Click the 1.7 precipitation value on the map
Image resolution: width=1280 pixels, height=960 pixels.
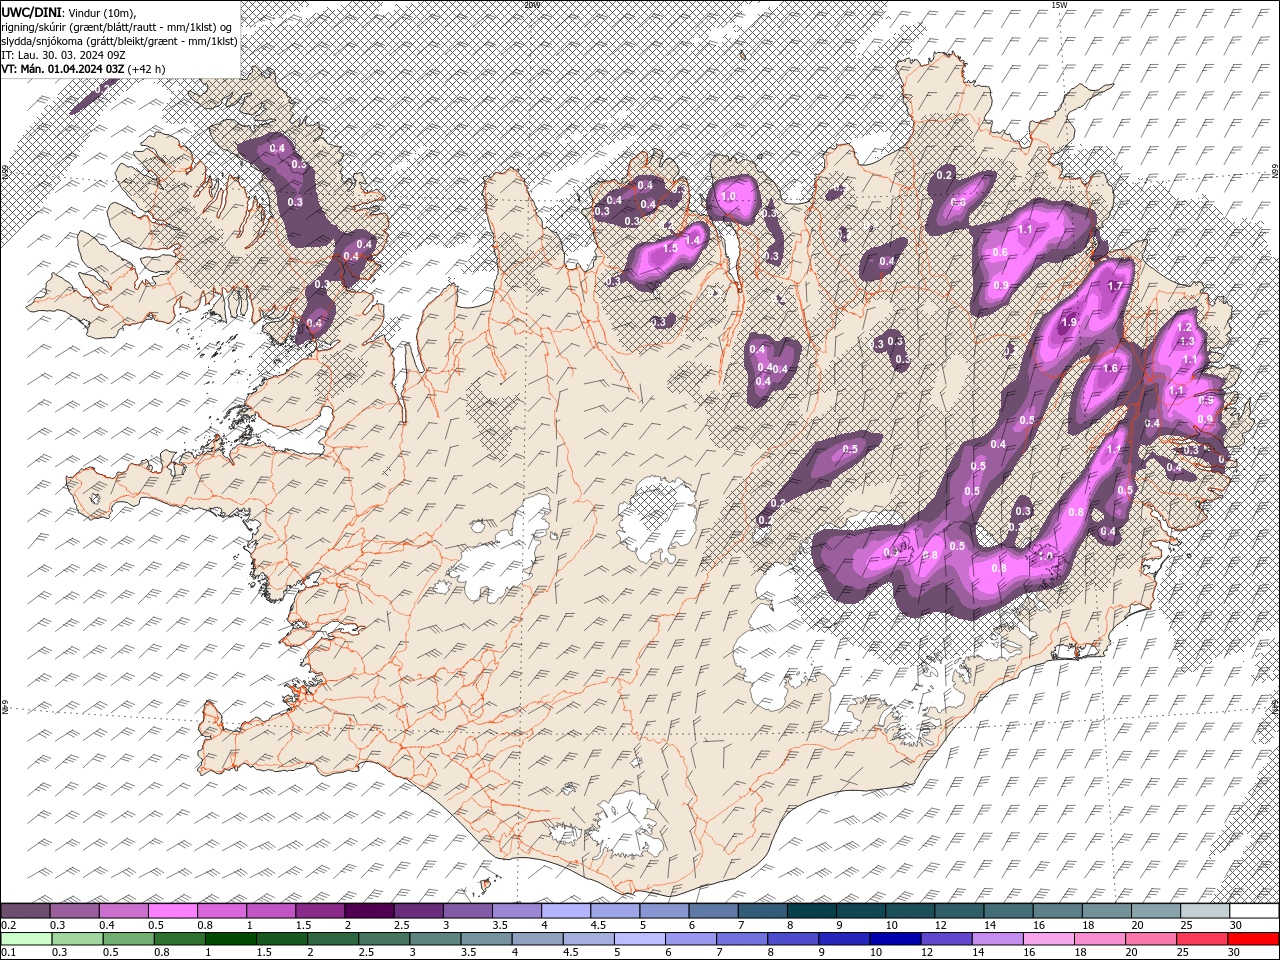[1117, 286]
